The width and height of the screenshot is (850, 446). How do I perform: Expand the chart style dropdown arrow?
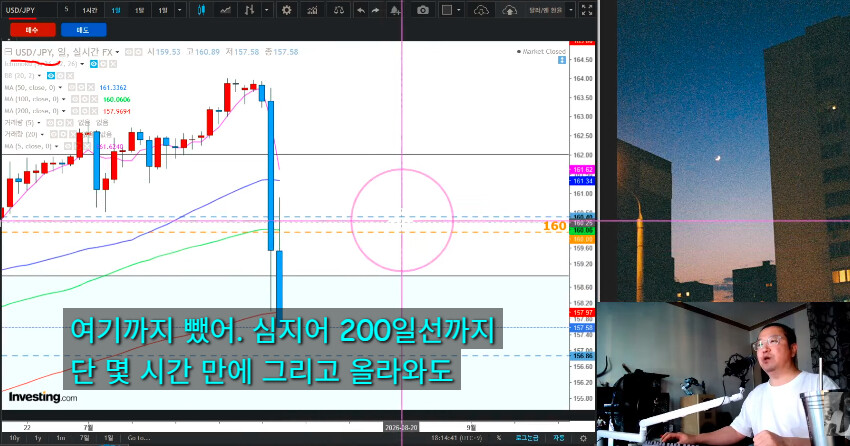[266, 10]
